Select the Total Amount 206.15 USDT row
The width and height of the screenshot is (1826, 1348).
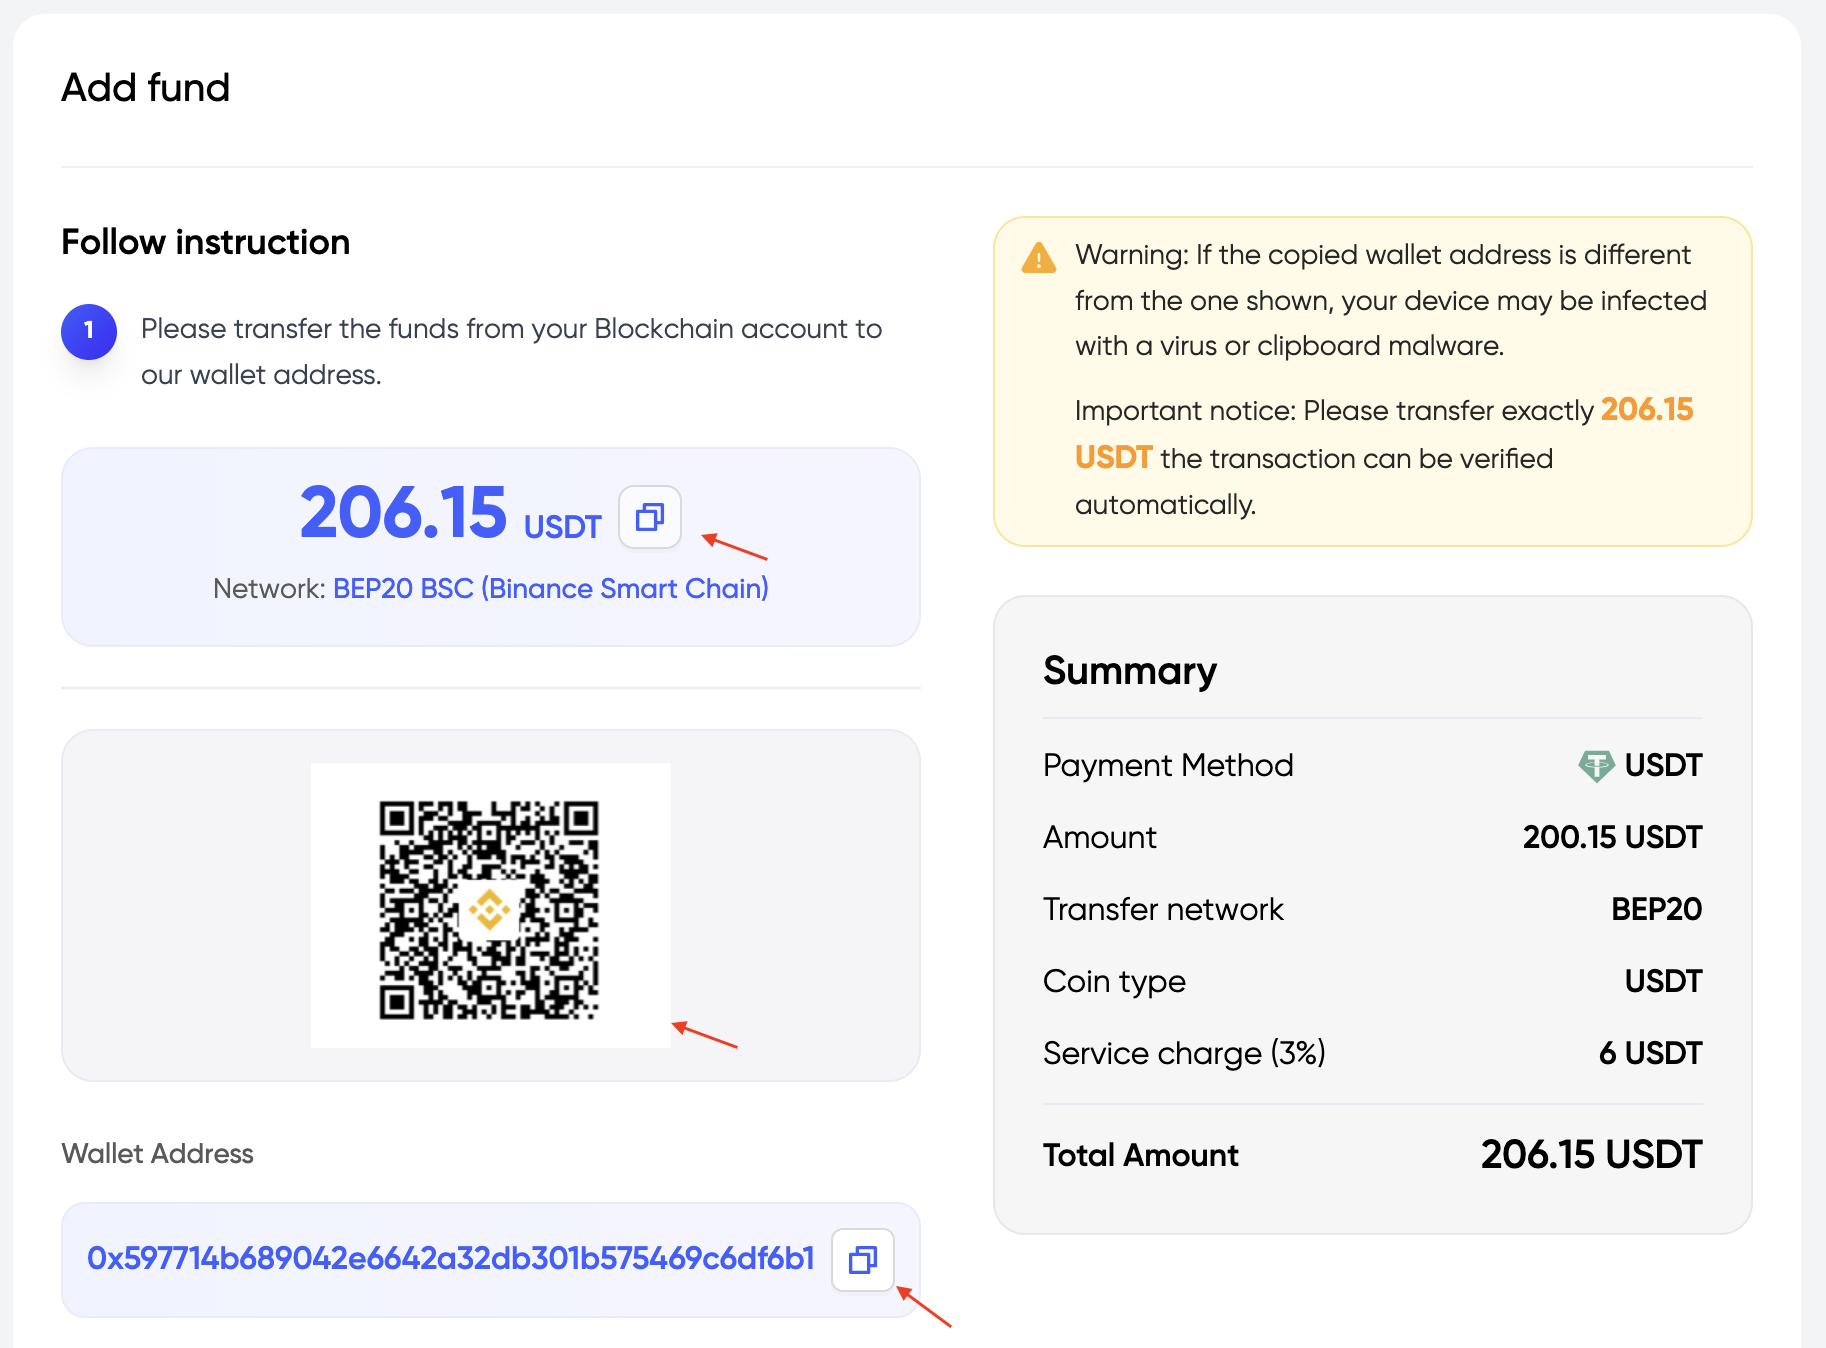tap(1371, 1155)
